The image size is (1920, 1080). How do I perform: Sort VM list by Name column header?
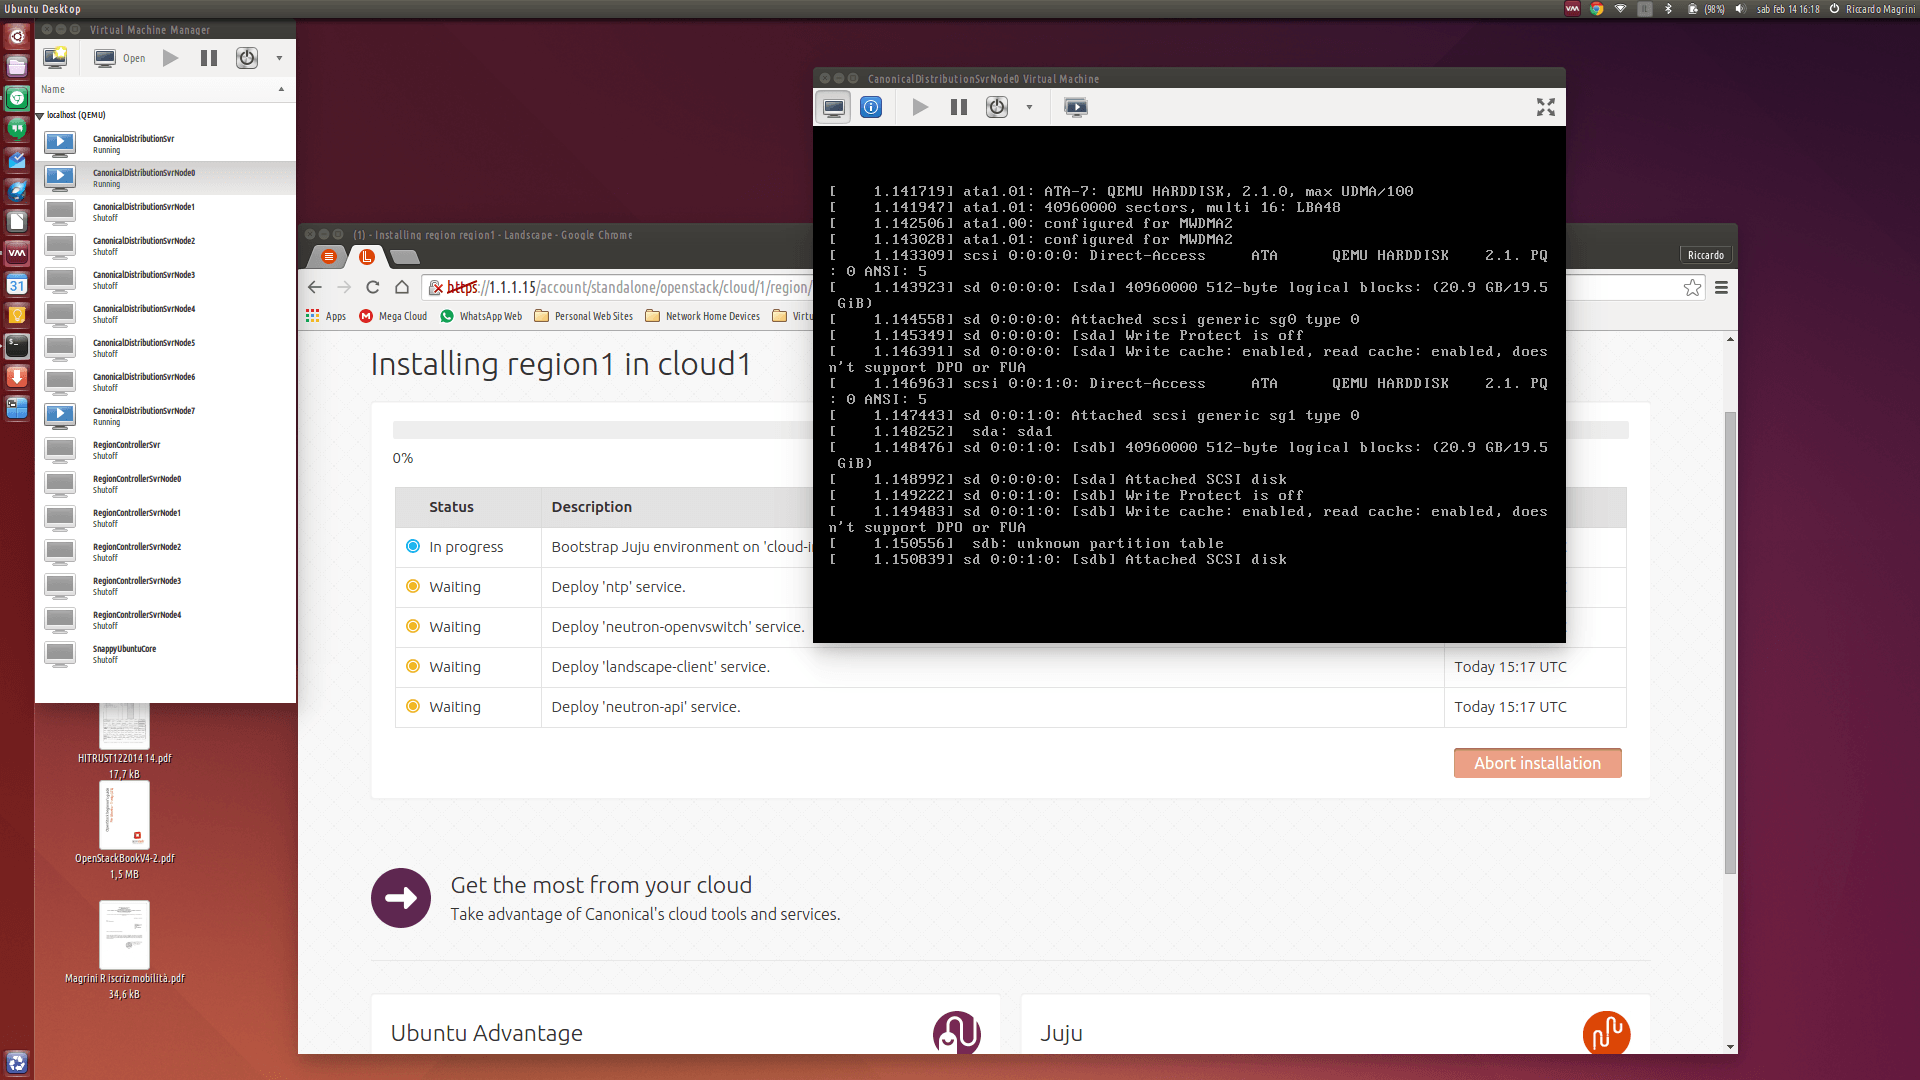(165, 89)
